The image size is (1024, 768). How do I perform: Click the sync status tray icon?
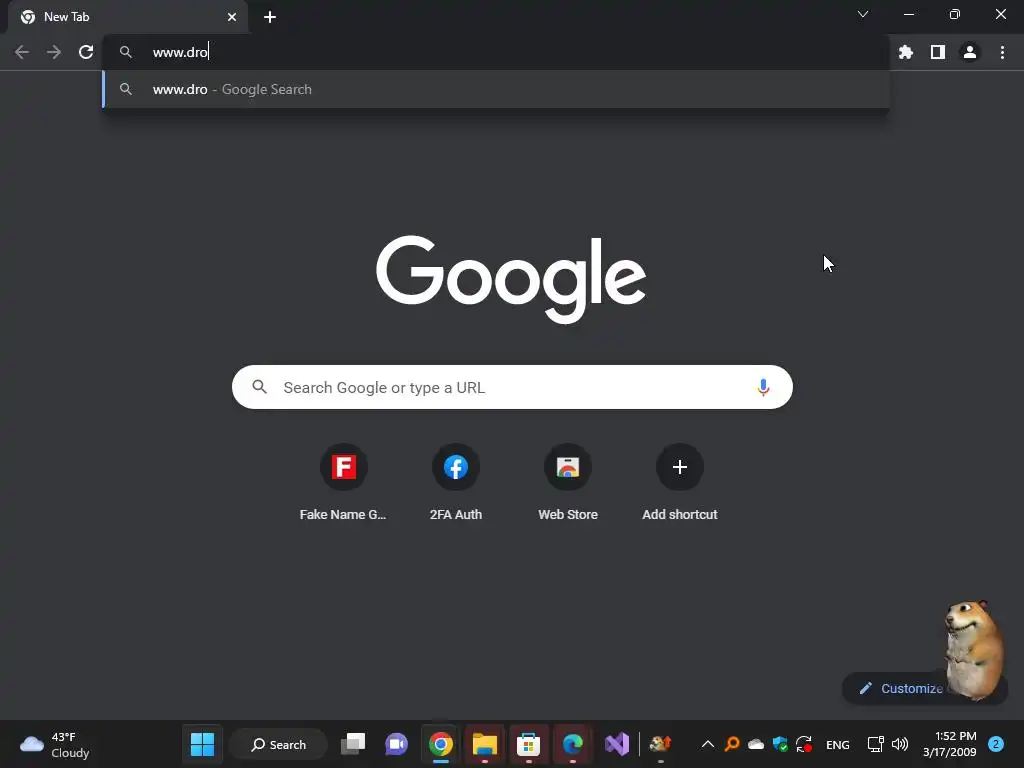click(804, 744)
